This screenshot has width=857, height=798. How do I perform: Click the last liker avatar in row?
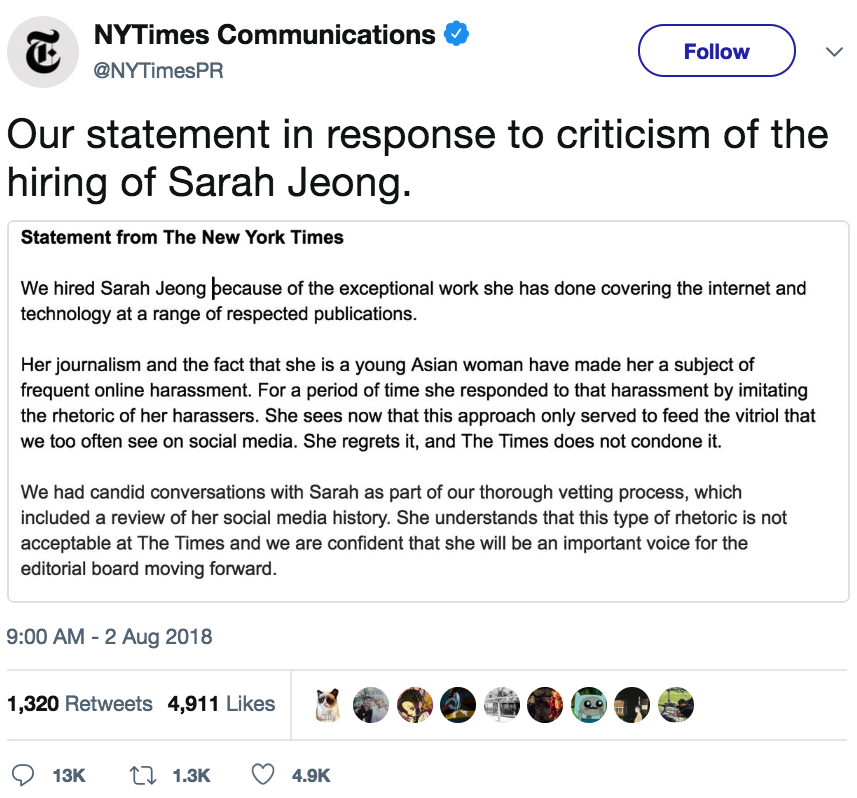[677, 704]
